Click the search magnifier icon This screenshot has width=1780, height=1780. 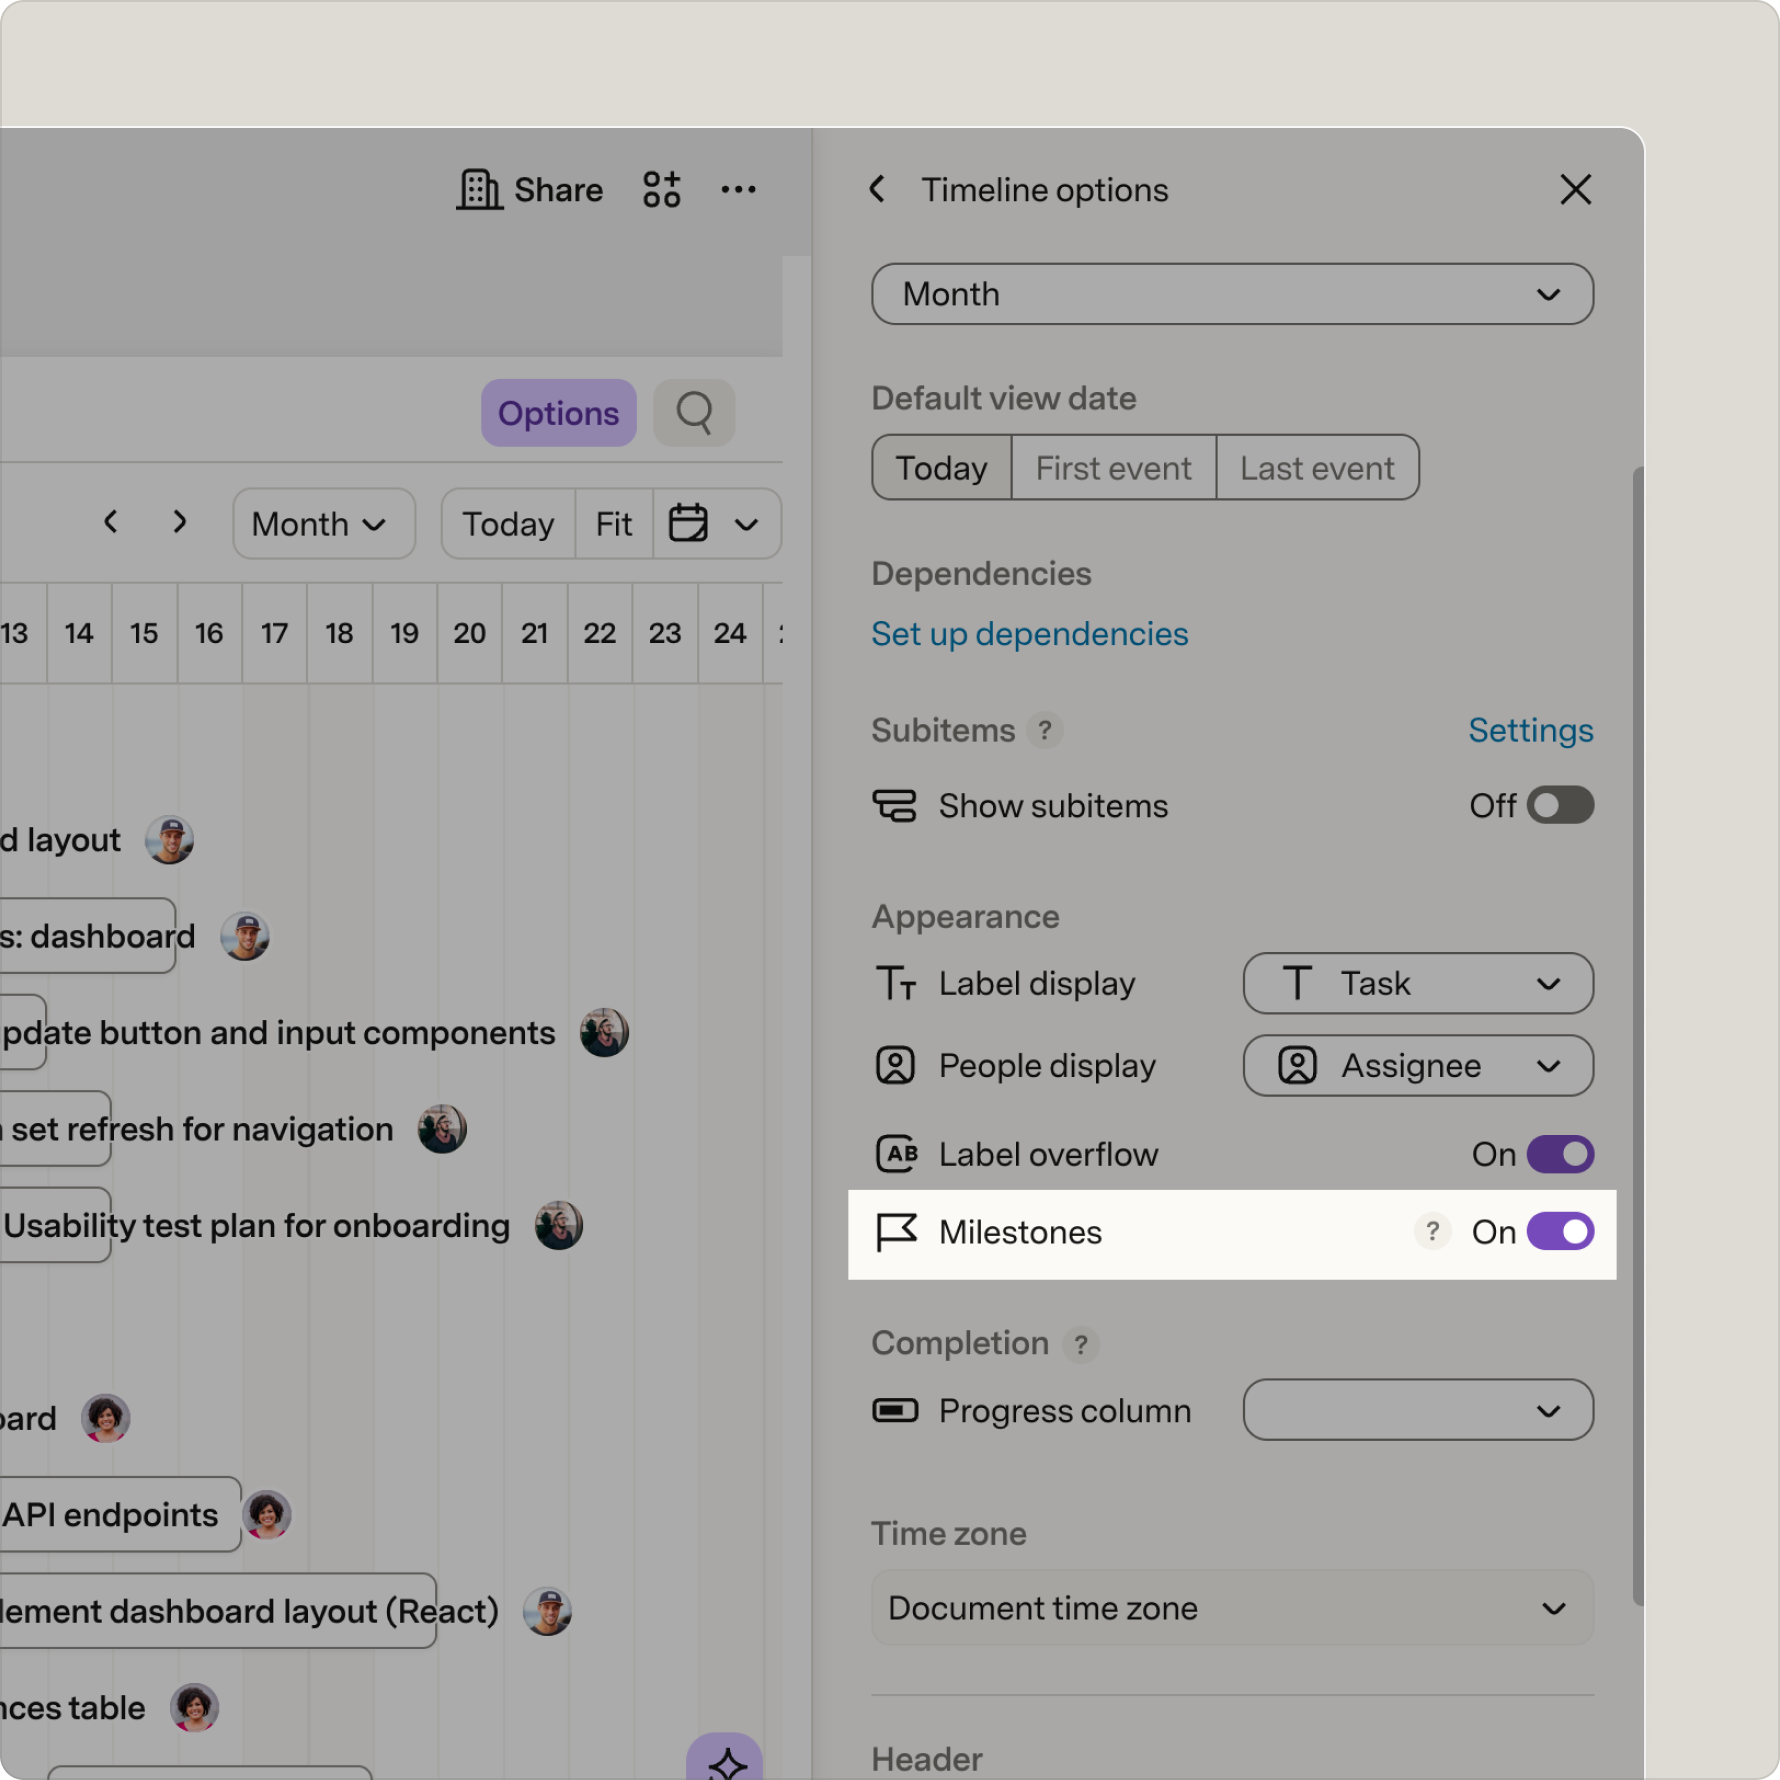tap(694, 412)
